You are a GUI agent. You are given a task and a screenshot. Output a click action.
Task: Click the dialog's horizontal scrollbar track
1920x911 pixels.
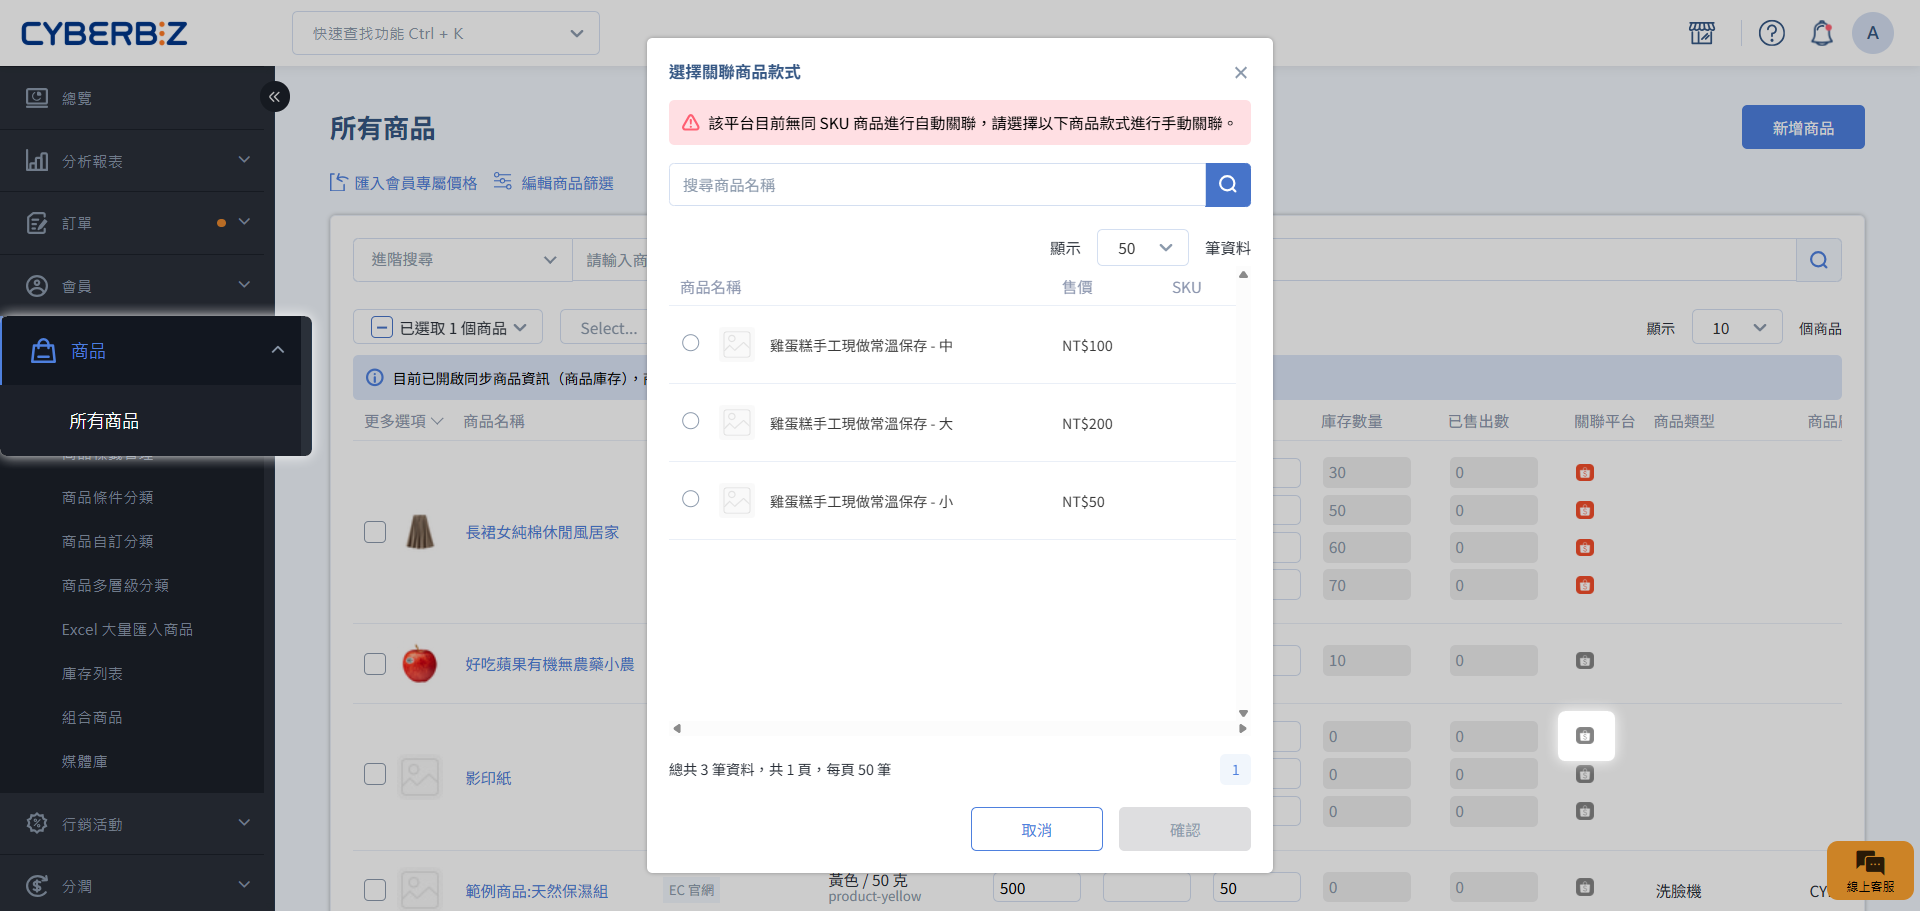[959, 729]
